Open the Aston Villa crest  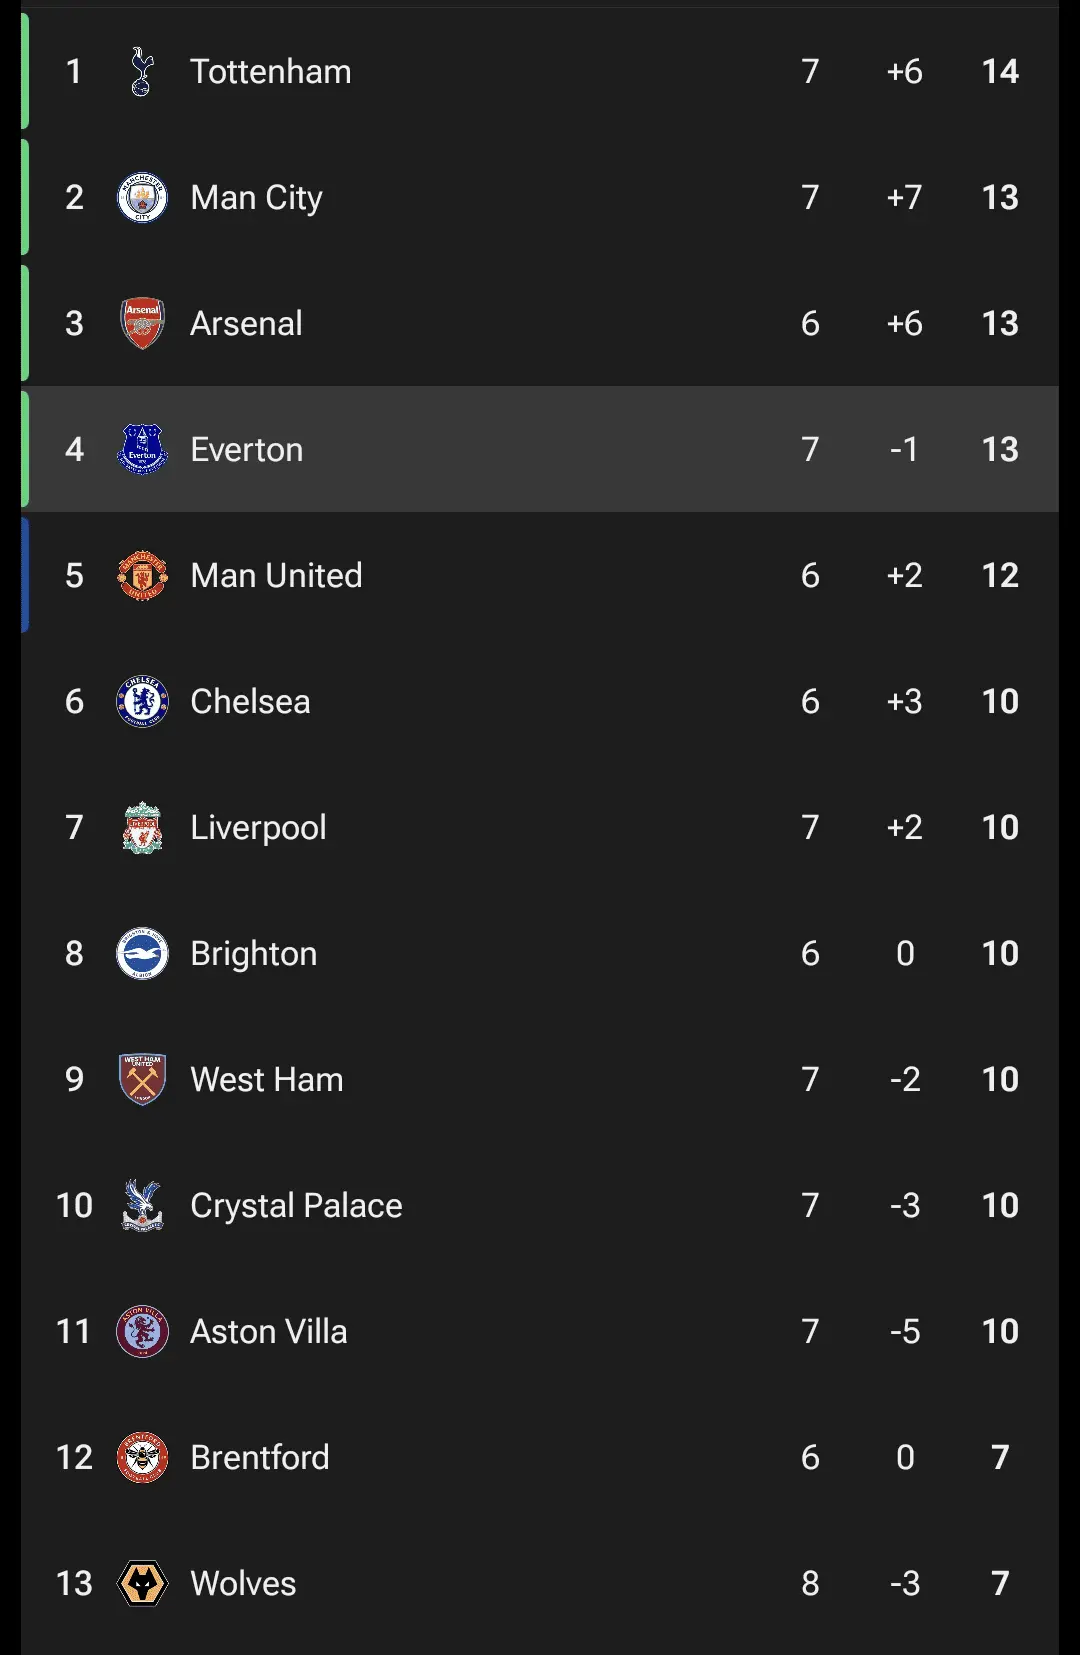(x=142, y=1332)
